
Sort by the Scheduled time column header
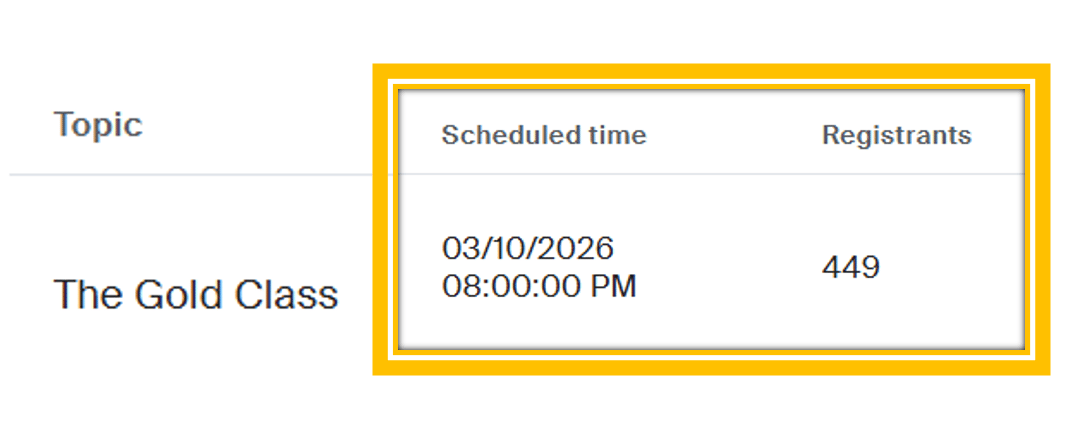click(x=544, y=135)
